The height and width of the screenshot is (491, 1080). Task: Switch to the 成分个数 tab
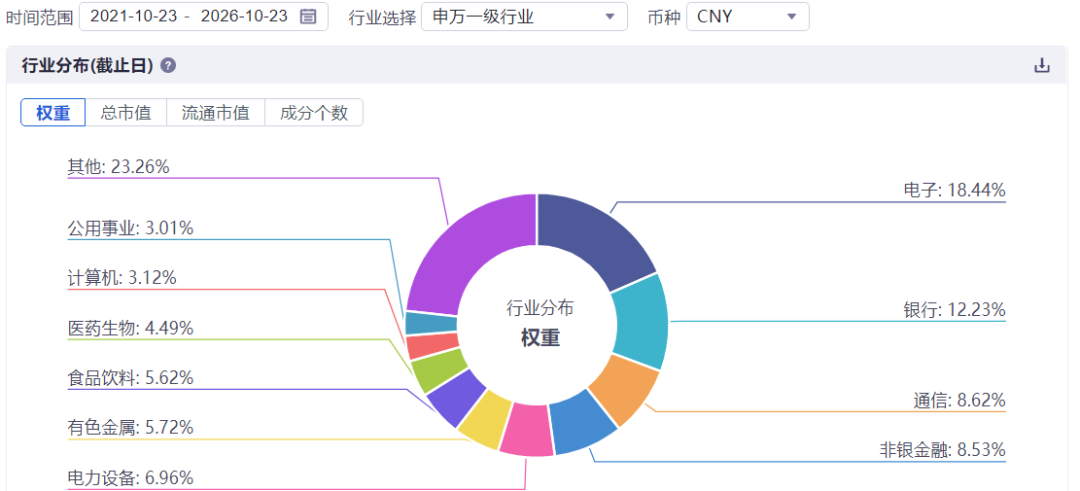click(314, 112)
